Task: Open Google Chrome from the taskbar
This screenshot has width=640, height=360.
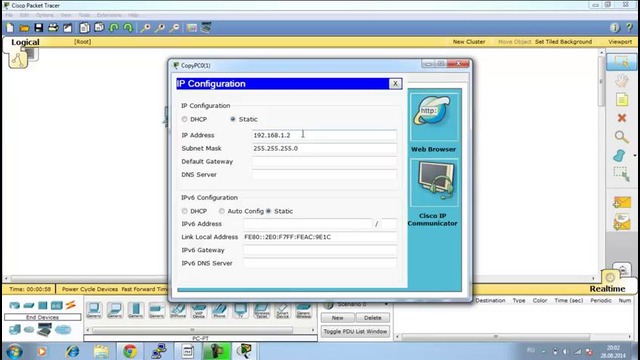Action: point(130,351)
